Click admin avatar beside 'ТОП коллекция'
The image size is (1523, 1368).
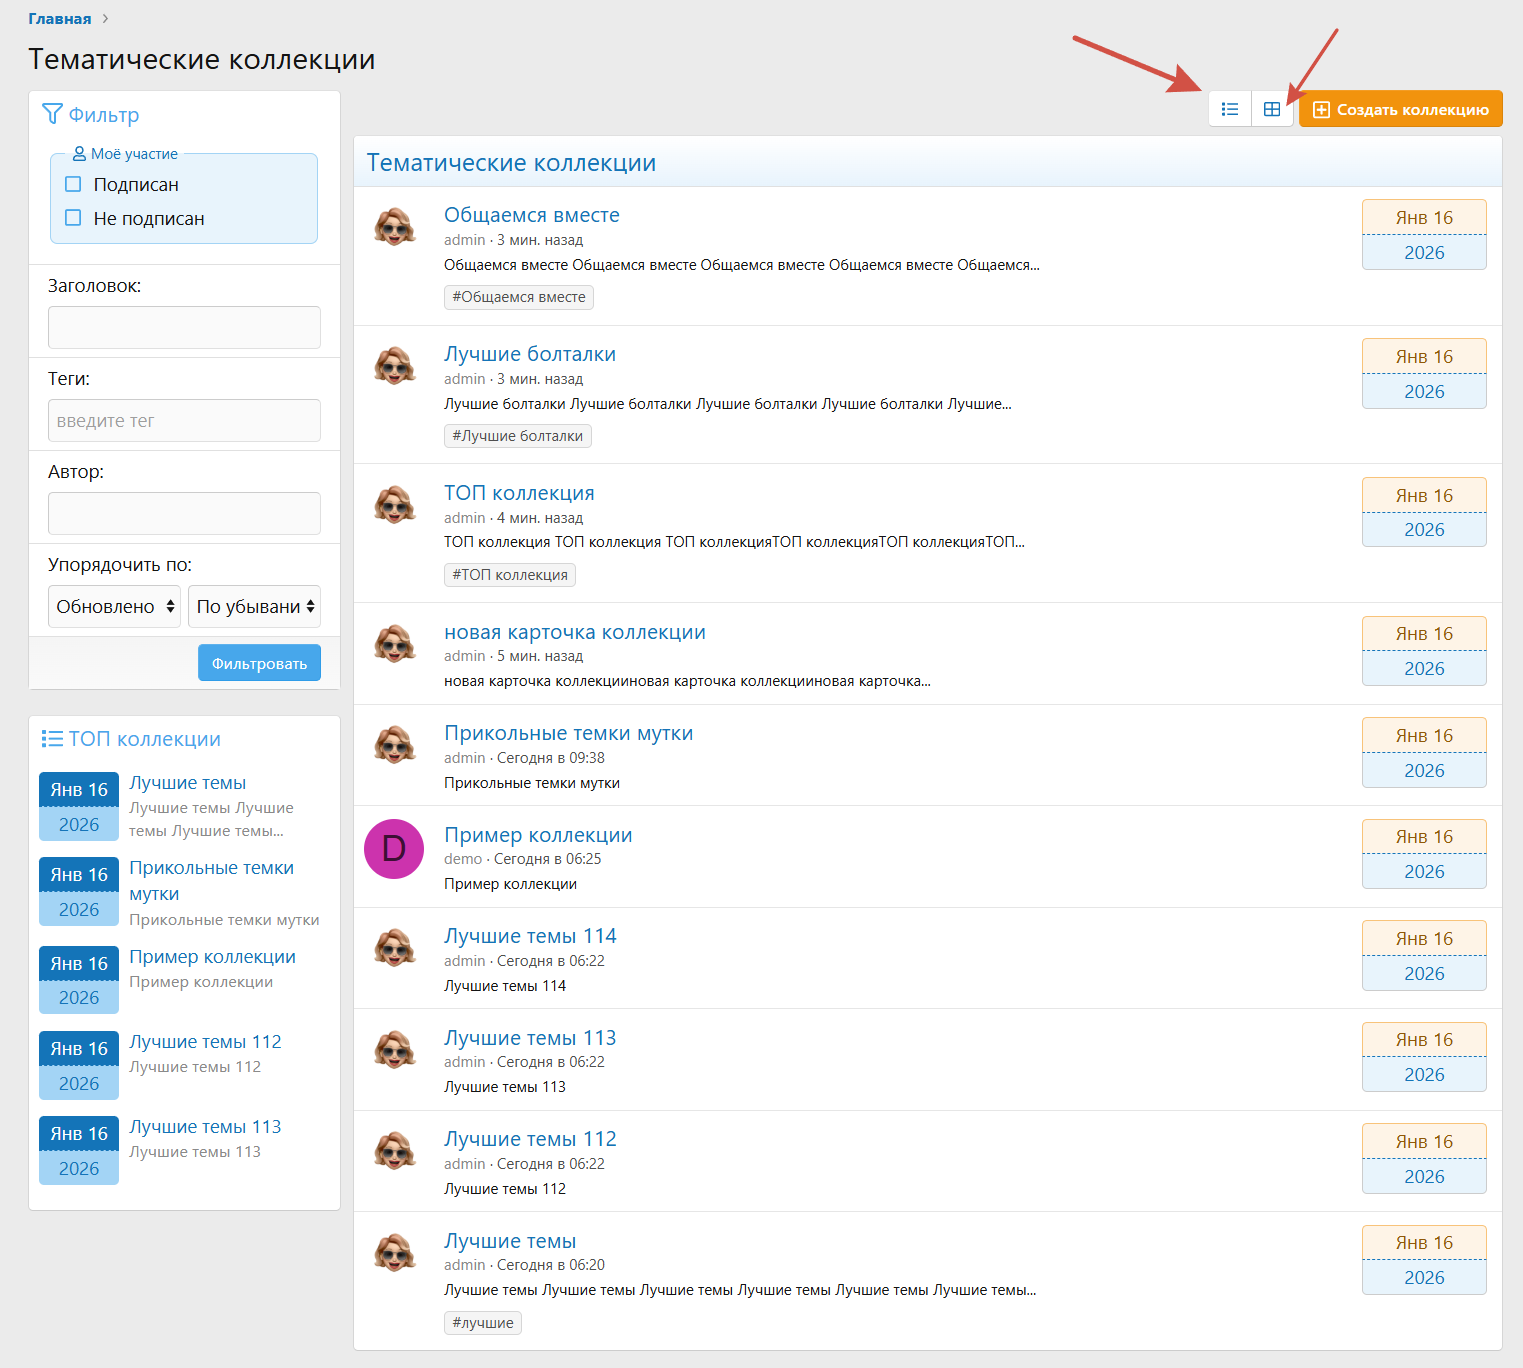point(394,505)
